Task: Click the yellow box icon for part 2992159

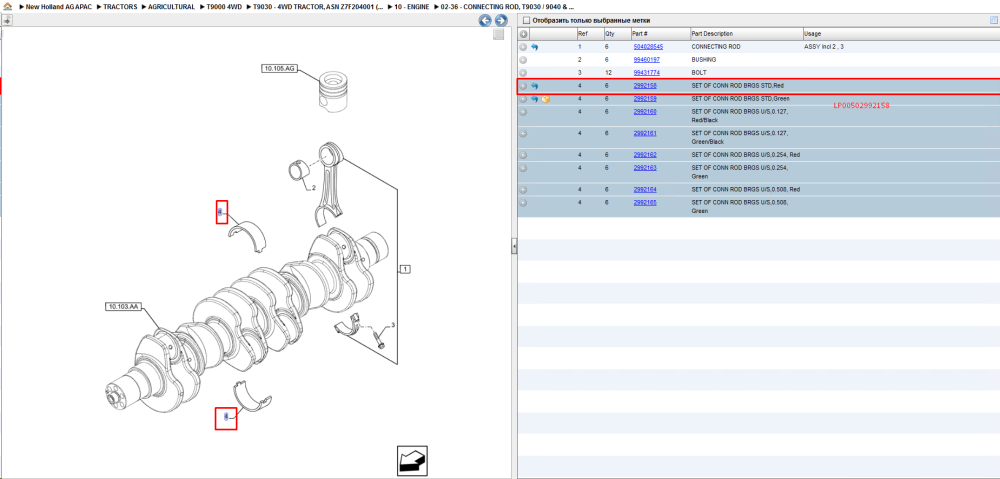Action: (545, 99)
